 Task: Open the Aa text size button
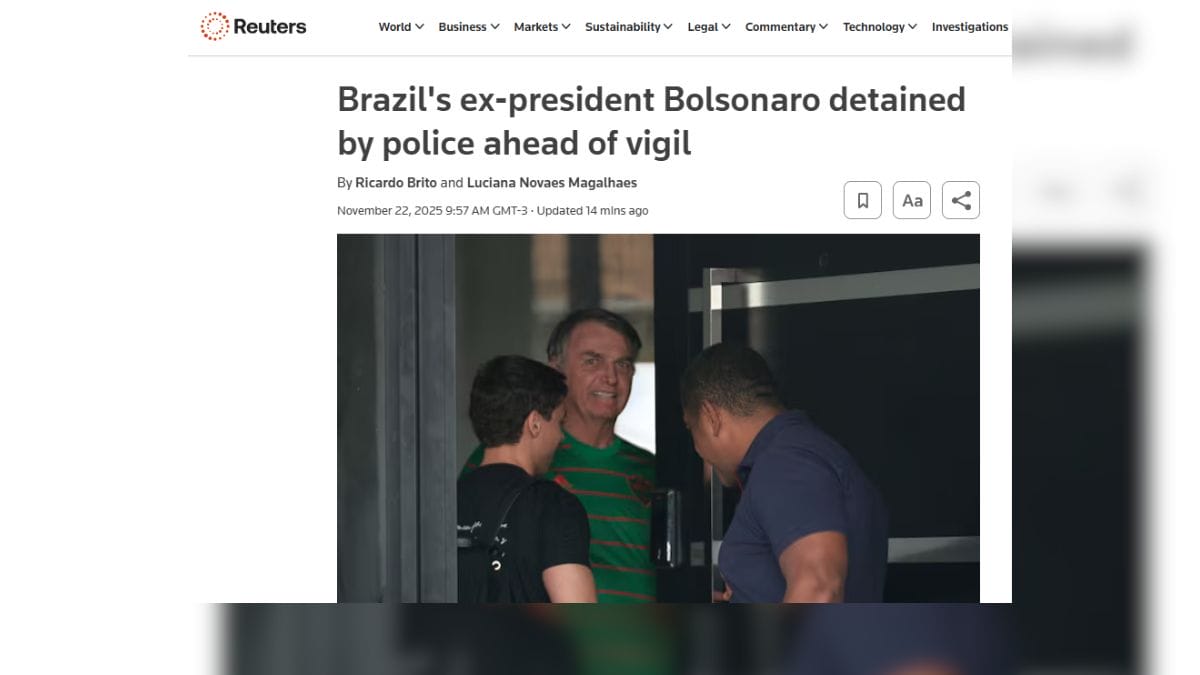pos(912,200)
